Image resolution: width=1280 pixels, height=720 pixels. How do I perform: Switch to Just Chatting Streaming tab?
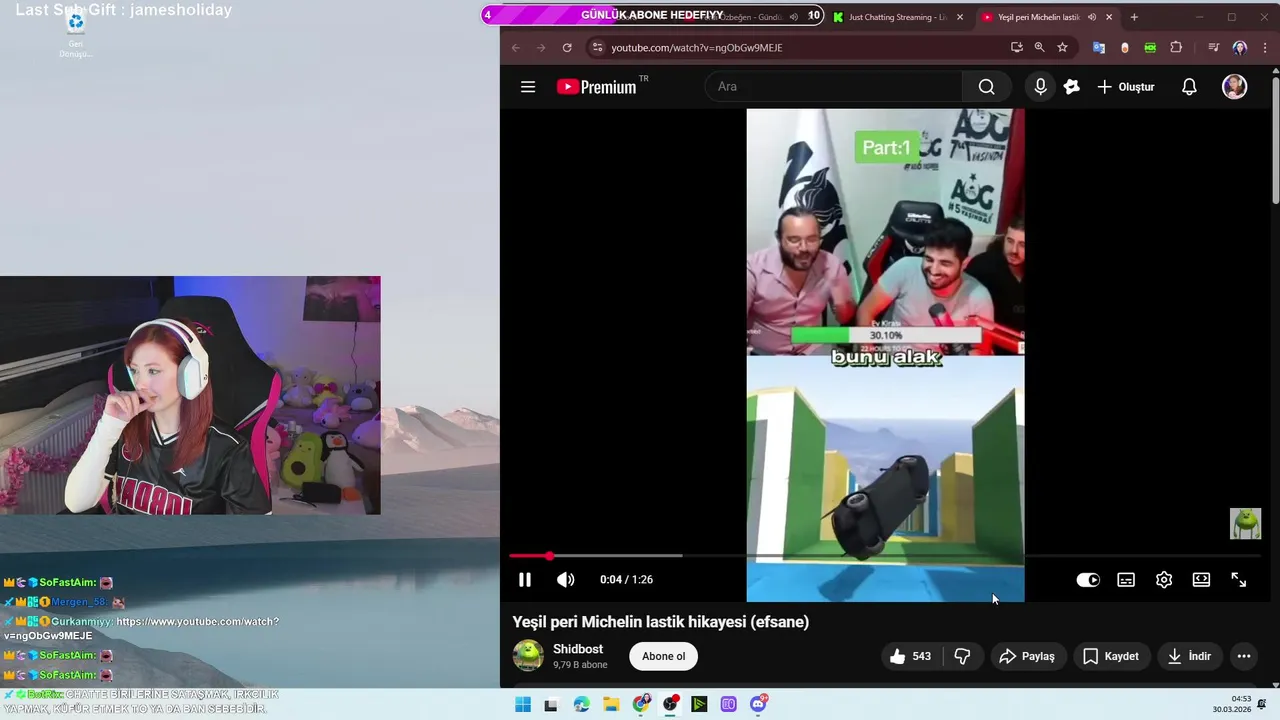tap(897, 17)
